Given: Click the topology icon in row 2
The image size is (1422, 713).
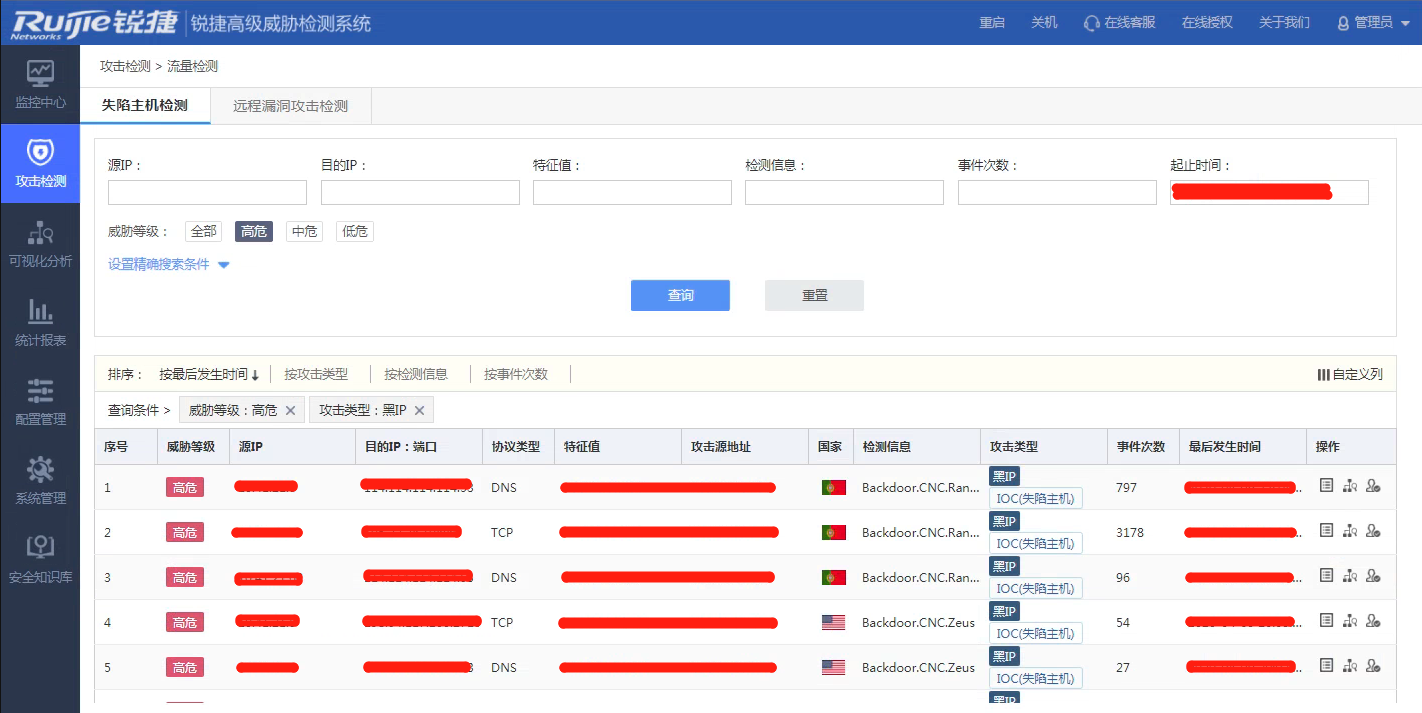Looking at the screenshot, I should tap(1350, 531).
